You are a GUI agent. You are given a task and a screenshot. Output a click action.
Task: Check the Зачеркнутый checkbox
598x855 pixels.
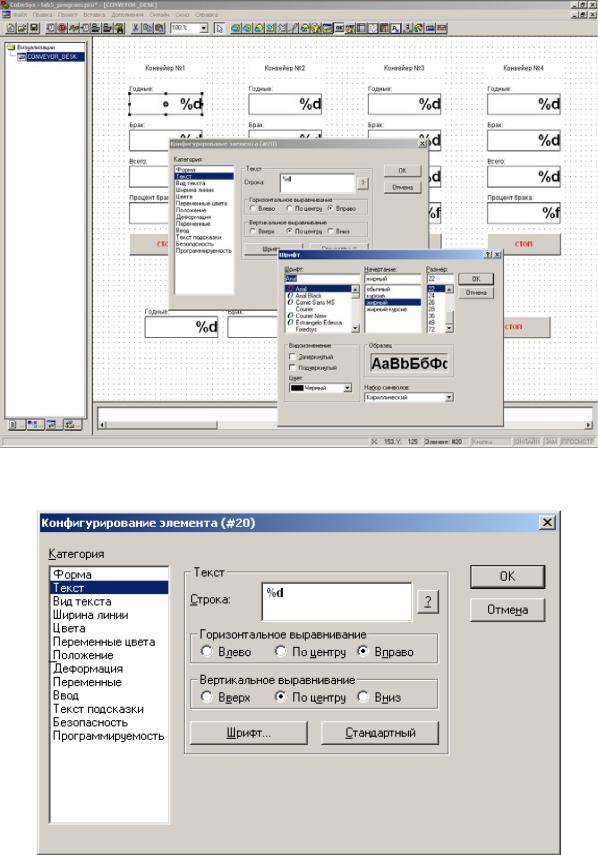pyautogui.click(x=293, y=357)
